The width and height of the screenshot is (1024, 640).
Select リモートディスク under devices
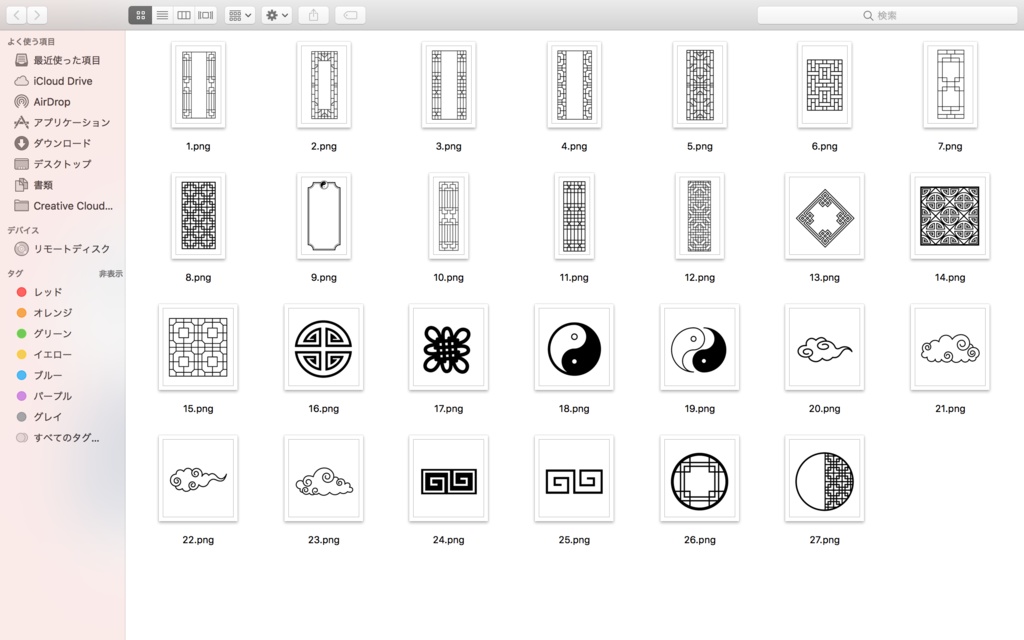63,249
